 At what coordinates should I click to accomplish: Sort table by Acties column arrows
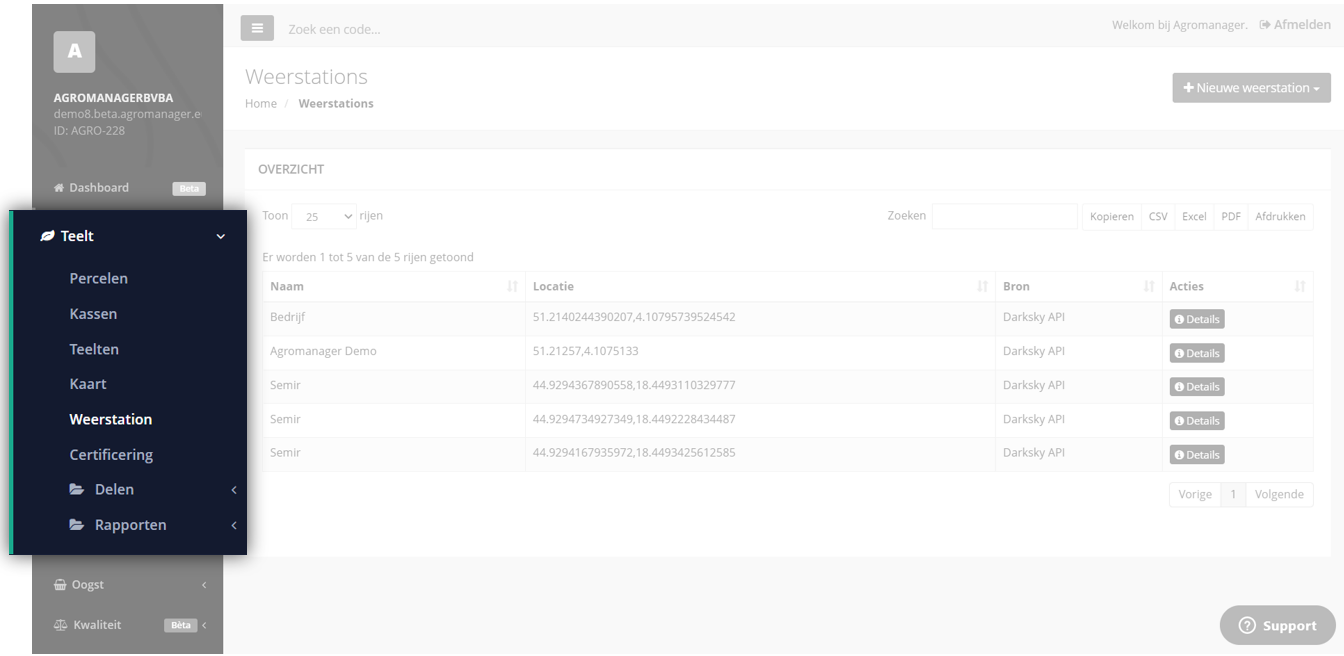click(x=1300, y=286)
